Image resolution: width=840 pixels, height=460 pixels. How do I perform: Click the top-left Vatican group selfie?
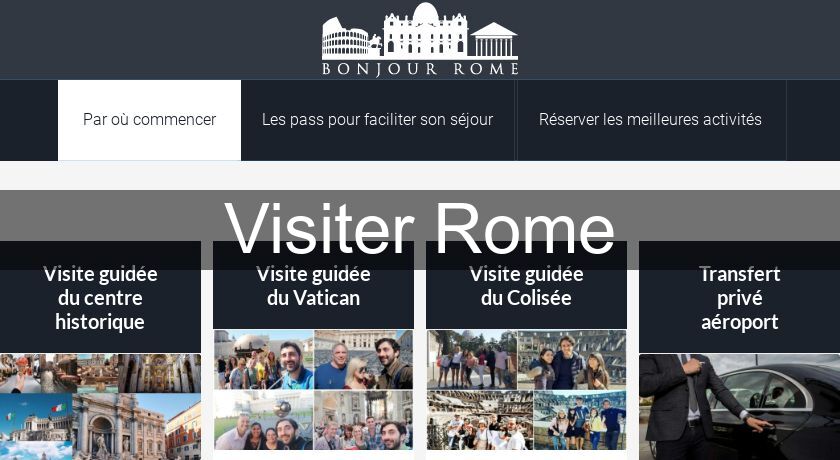pyautogui.click(x=264, y=359)
